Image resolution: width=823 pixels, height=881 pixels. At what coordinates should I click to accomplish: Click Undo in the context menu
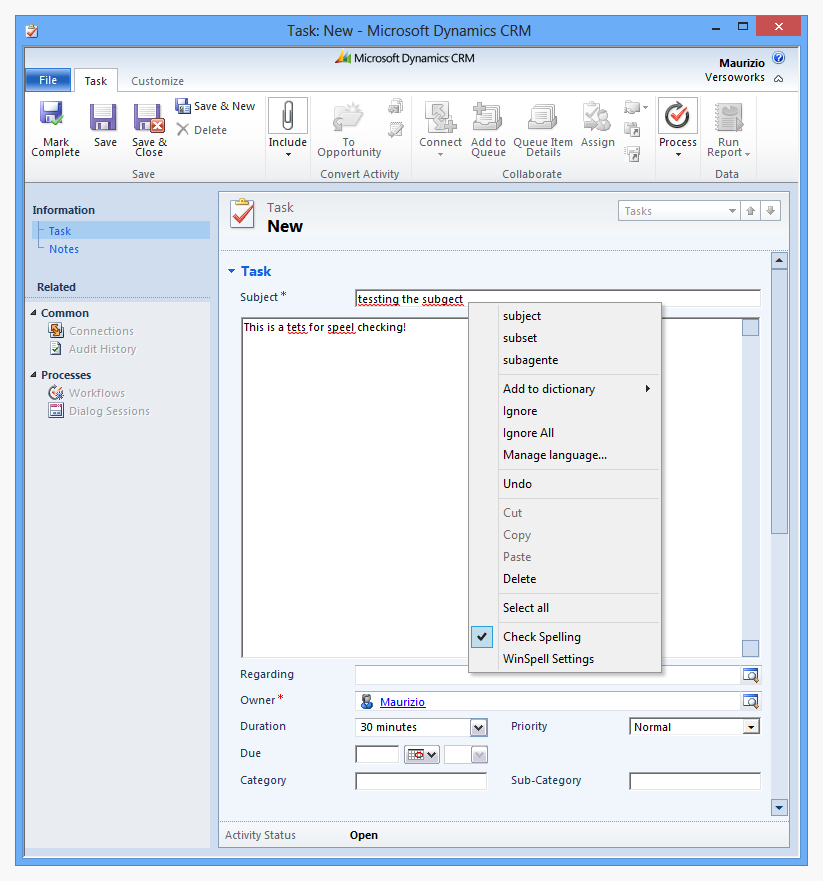pyautogui.click(x=564, y=484)
